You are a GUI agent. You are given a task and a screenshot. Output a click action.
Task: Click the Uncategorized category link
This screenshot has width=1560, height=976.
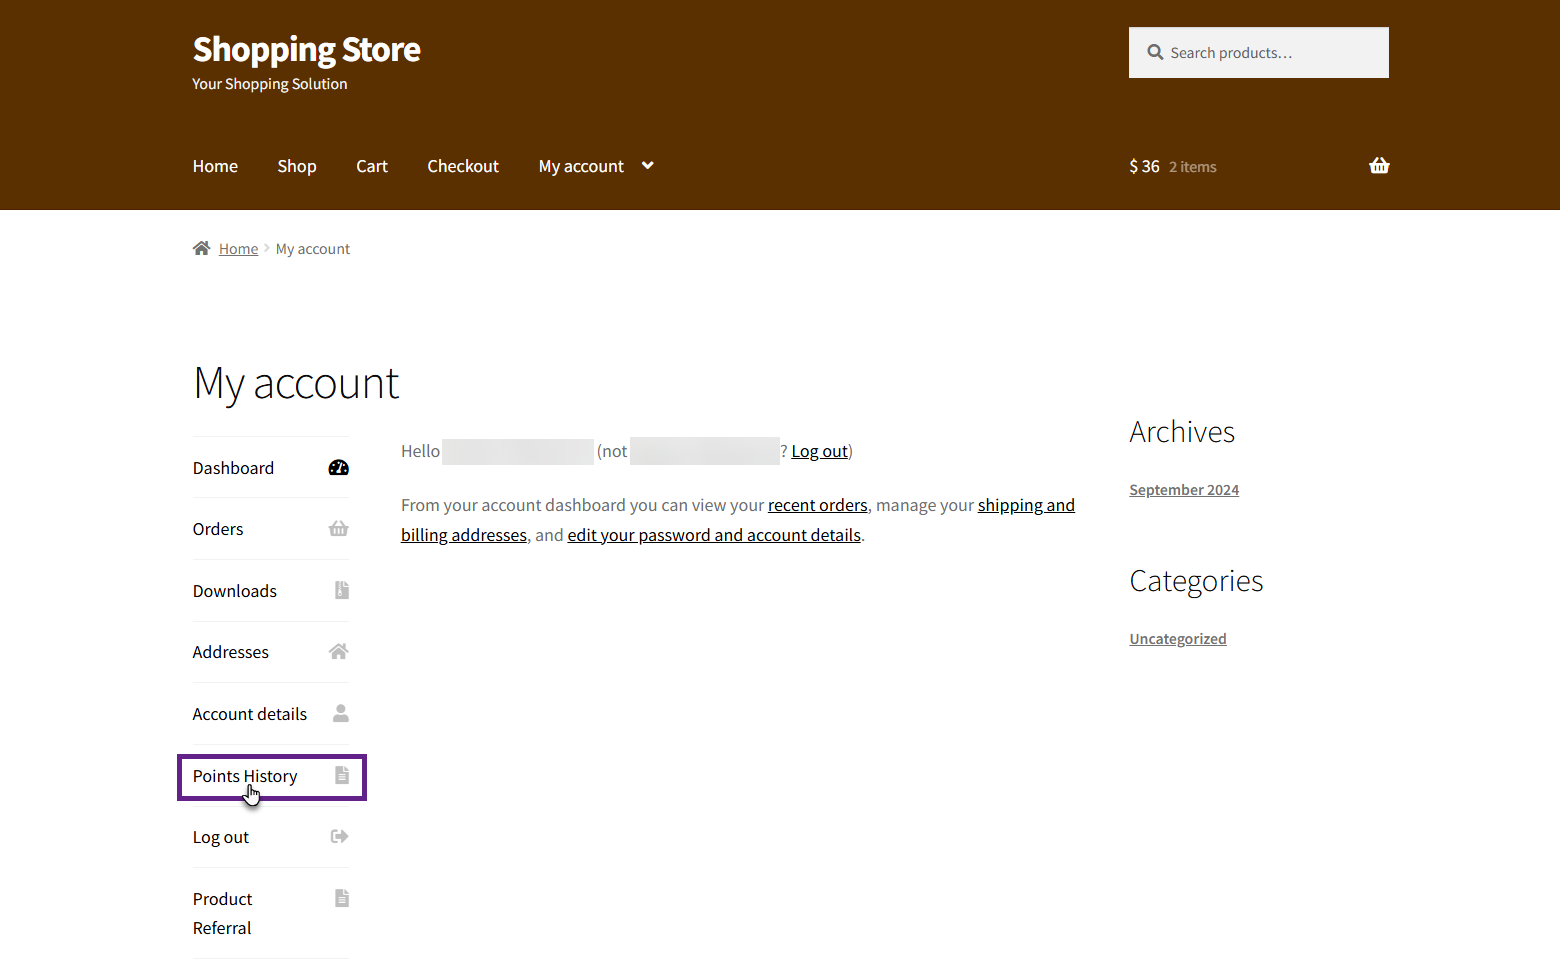pos(1178,639)
